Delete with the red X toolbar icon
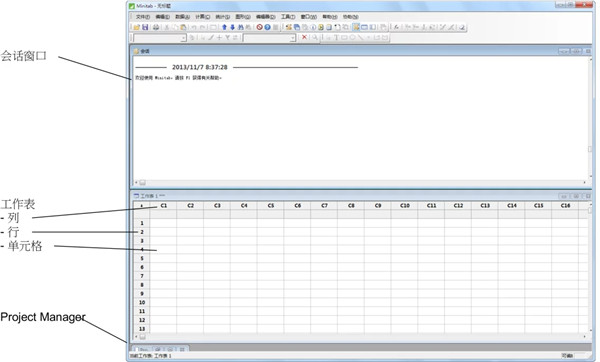 (x=304, y=38)
